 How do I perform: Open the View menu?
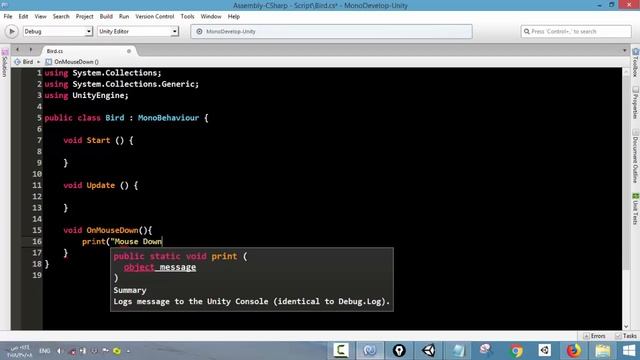pyautogui.click(x=40, y=16)
